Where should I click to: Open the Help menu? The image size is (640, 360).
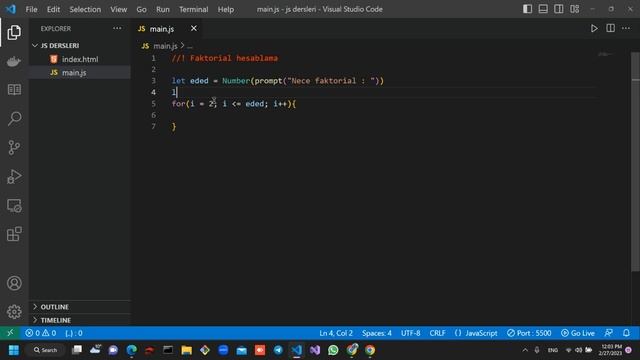[x=225, y=9]
